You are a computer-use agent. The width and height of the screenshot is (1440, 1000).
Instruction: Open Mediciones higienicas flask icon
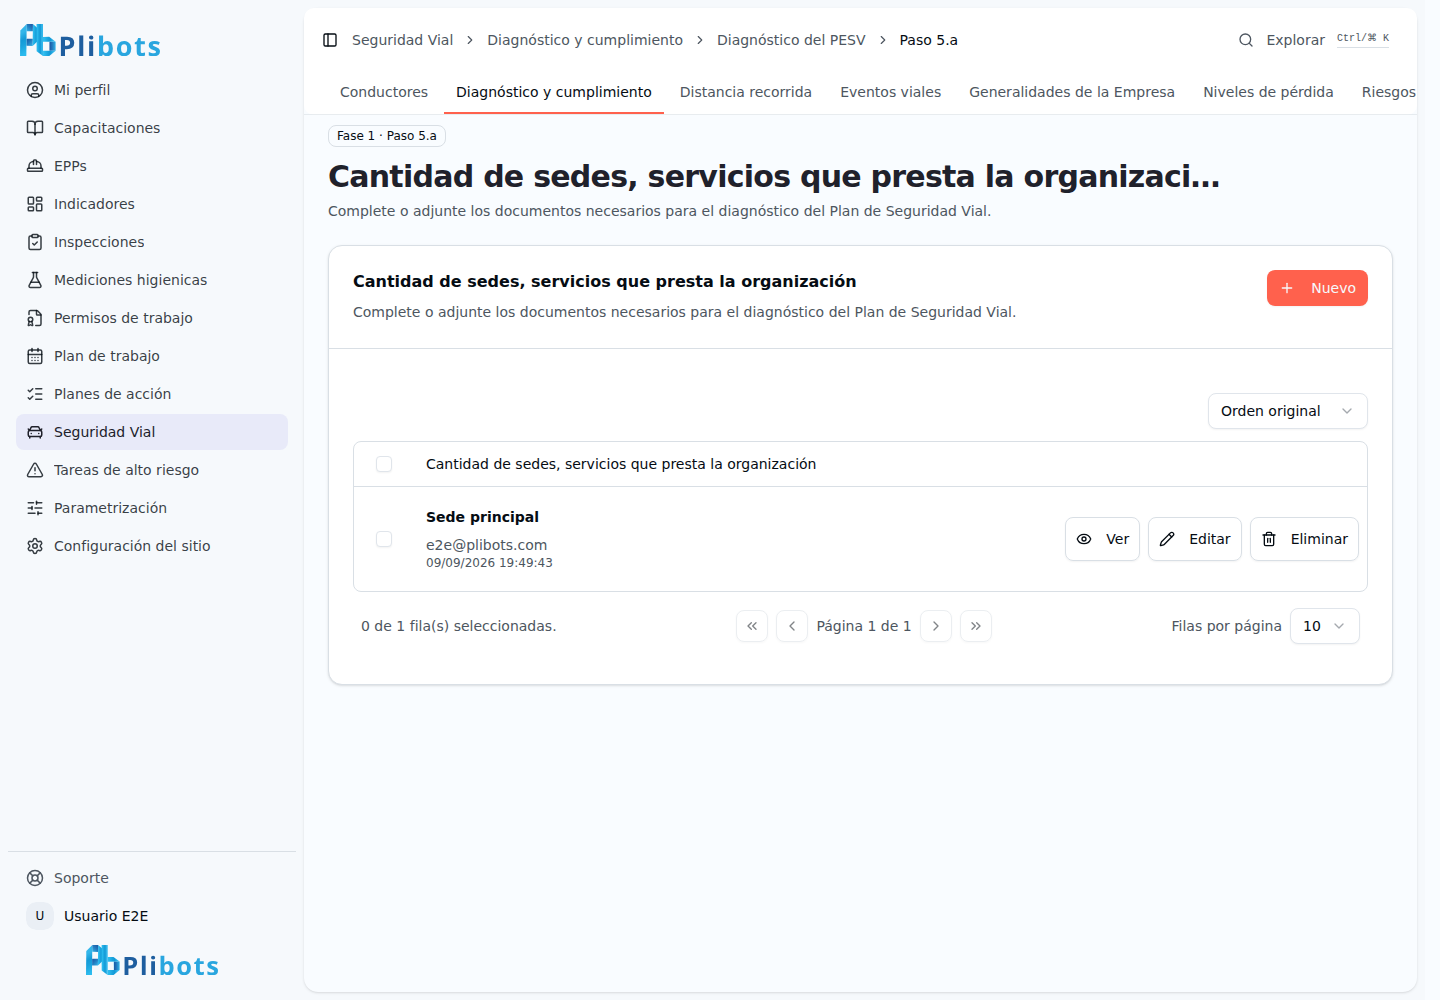point(35,280)
